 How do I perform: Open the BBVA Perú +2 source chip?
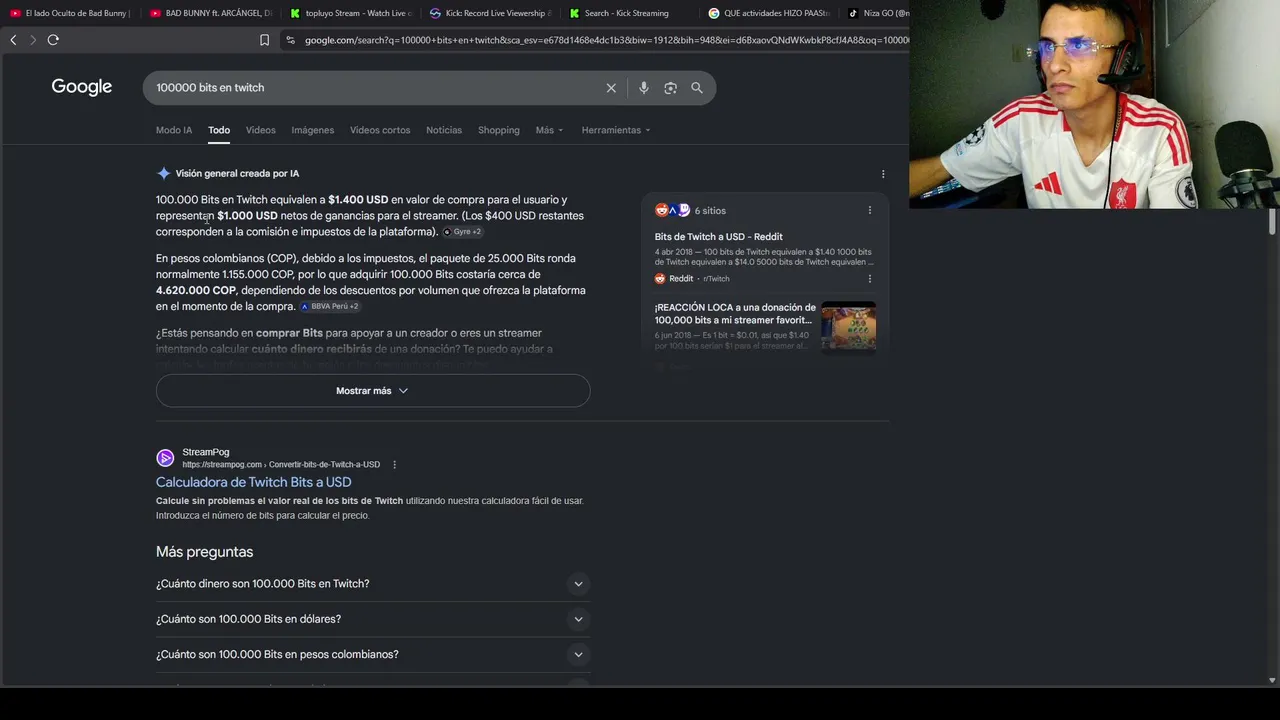329,307
